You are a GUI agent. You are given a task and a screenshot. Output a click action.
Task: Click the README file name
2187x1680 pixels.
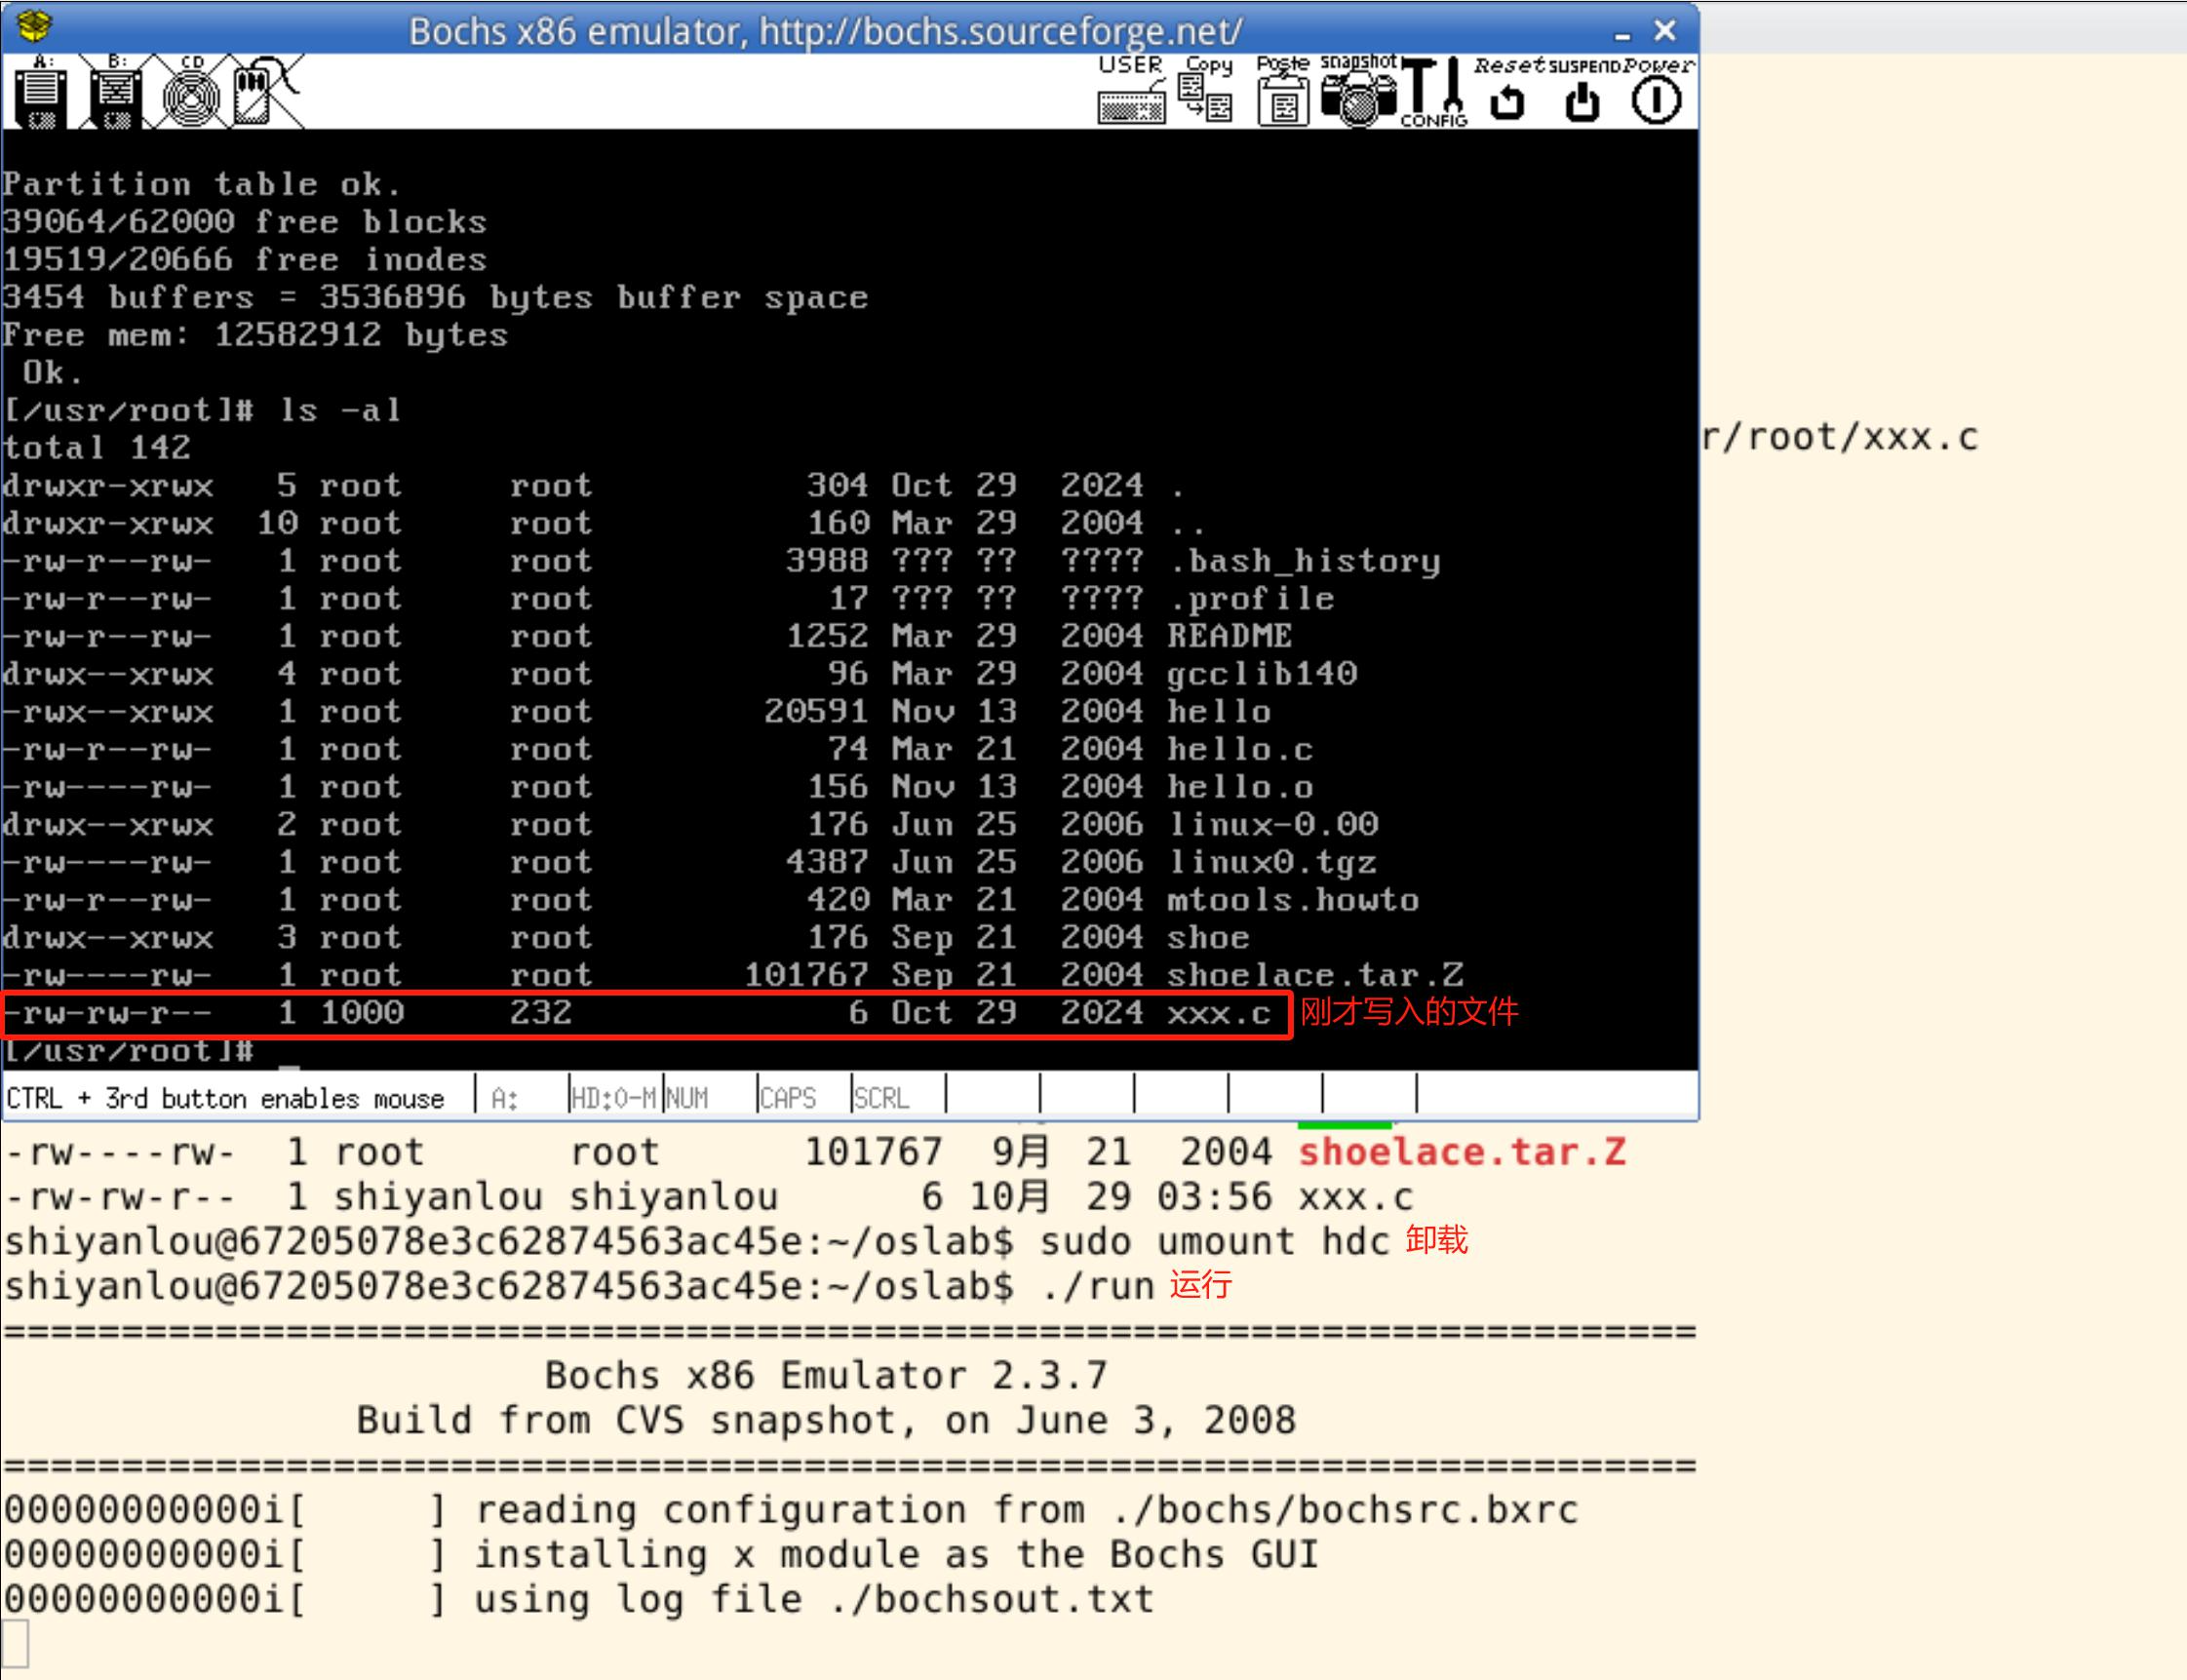1229,636
